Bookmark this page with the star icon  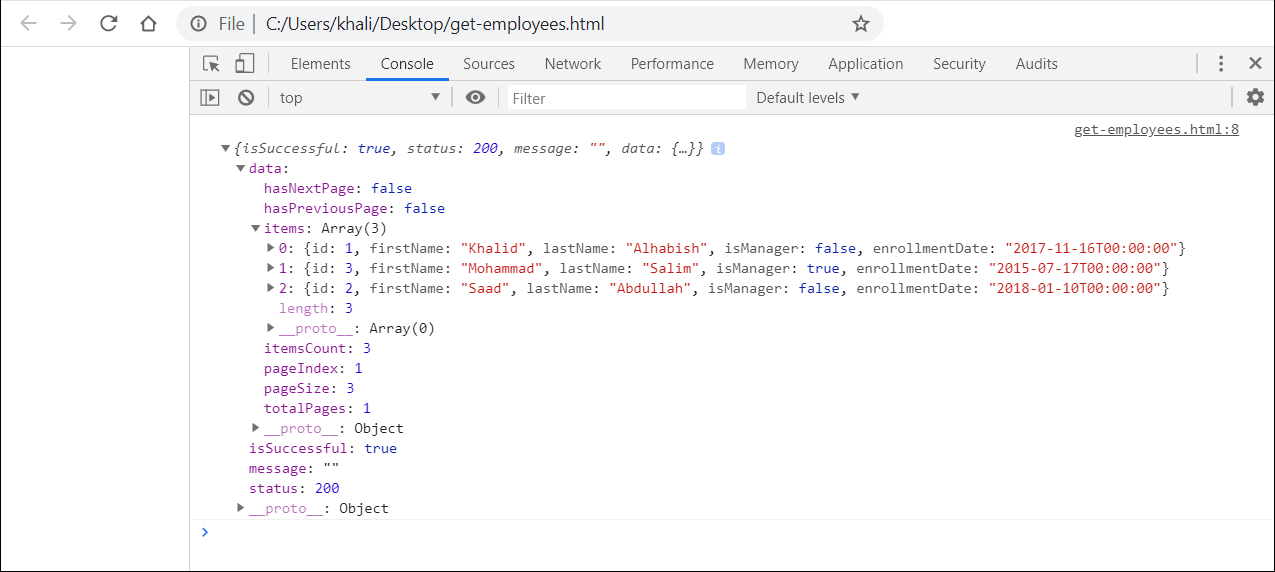(x=860, y=24)
